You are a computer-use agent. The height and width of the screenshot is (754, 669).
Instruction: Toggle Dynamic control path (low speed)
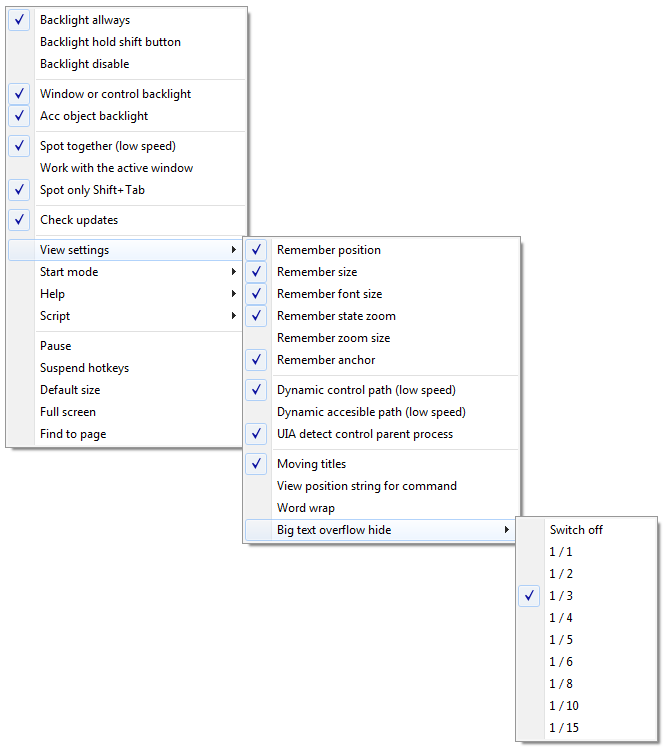click(x=382, y=390)
